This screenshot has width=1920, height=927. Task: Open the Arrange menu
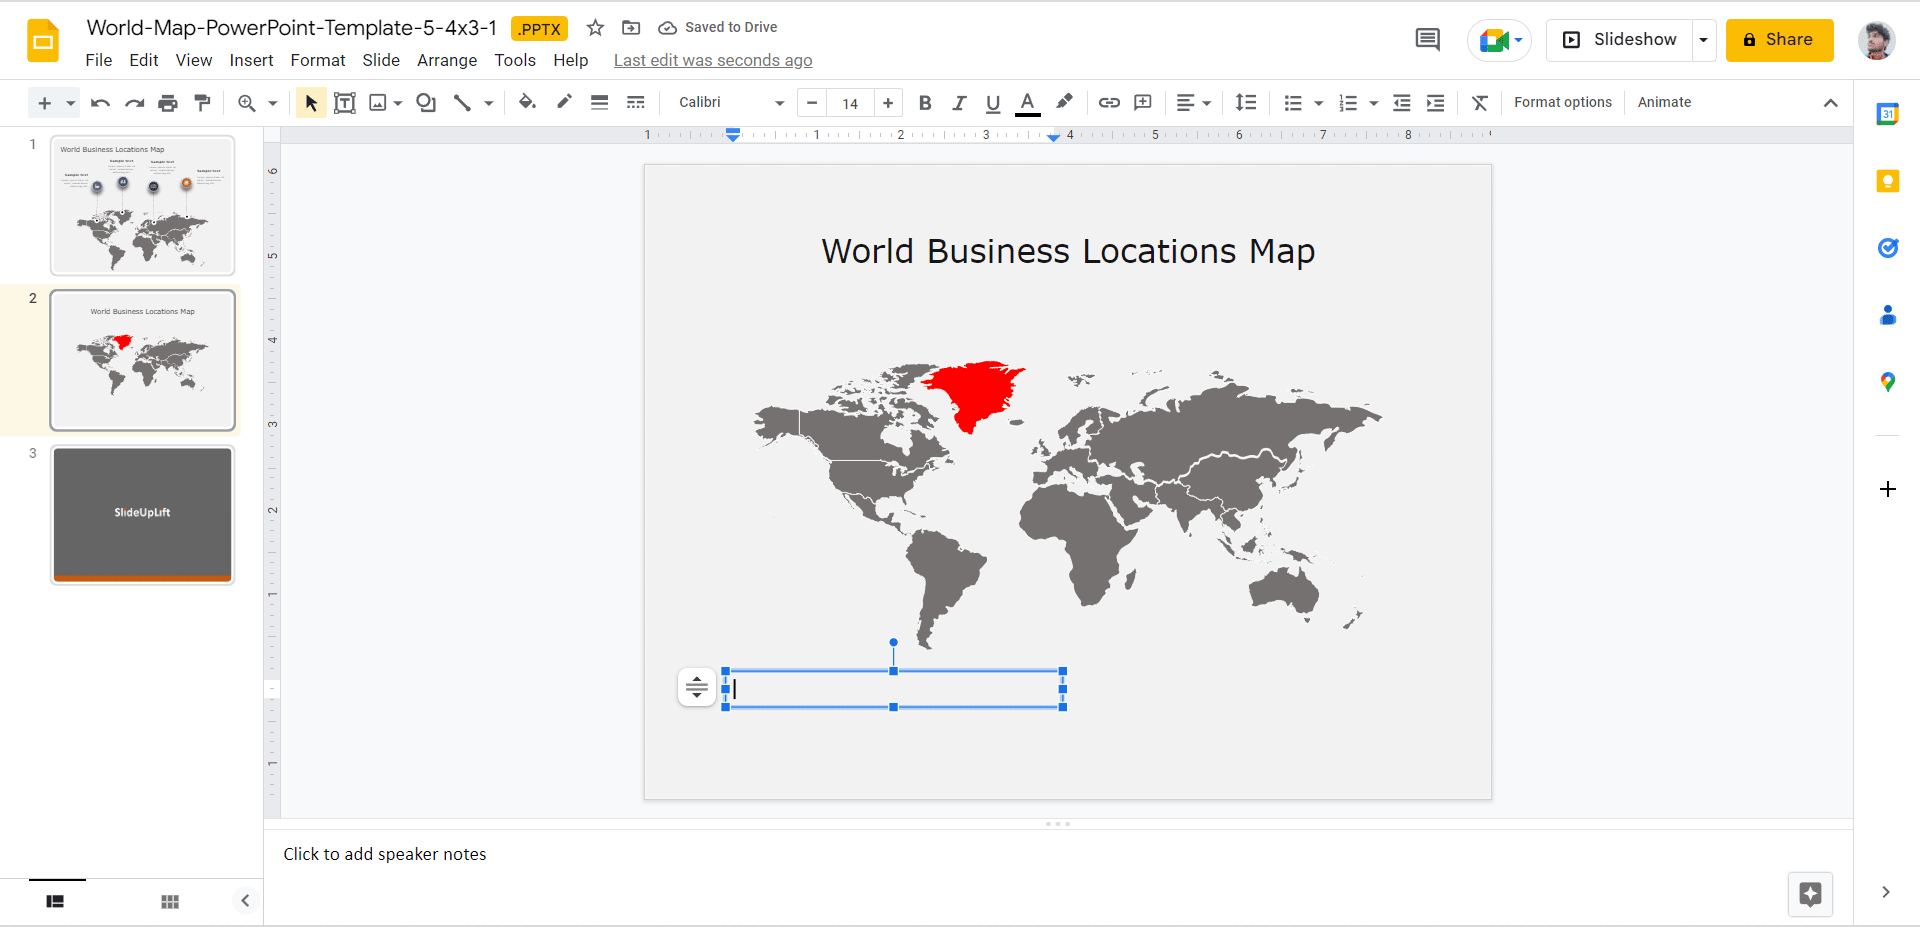click(446, 60)
